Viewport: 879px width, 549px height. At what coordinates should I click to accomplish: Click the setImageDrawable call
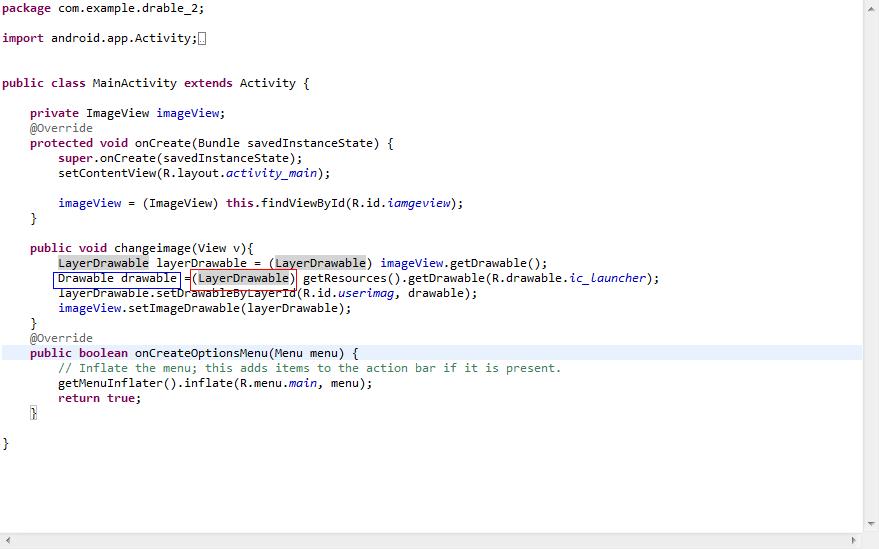click(x=184, y=308)
